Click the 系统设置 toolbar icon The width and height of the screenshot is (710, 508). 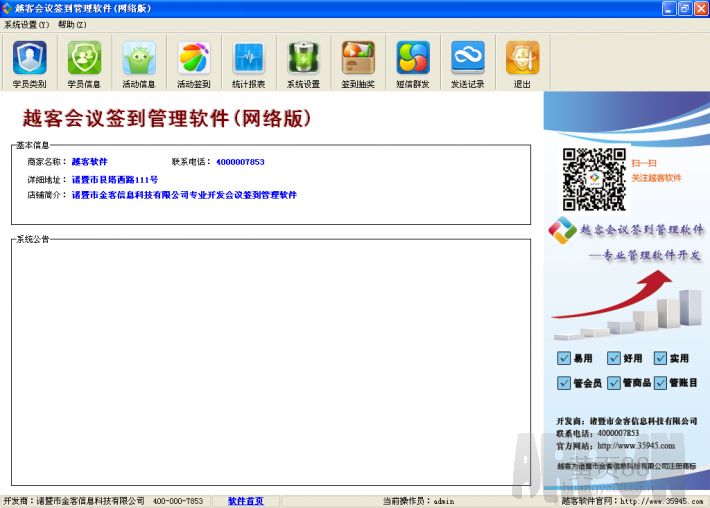(303, 58)
